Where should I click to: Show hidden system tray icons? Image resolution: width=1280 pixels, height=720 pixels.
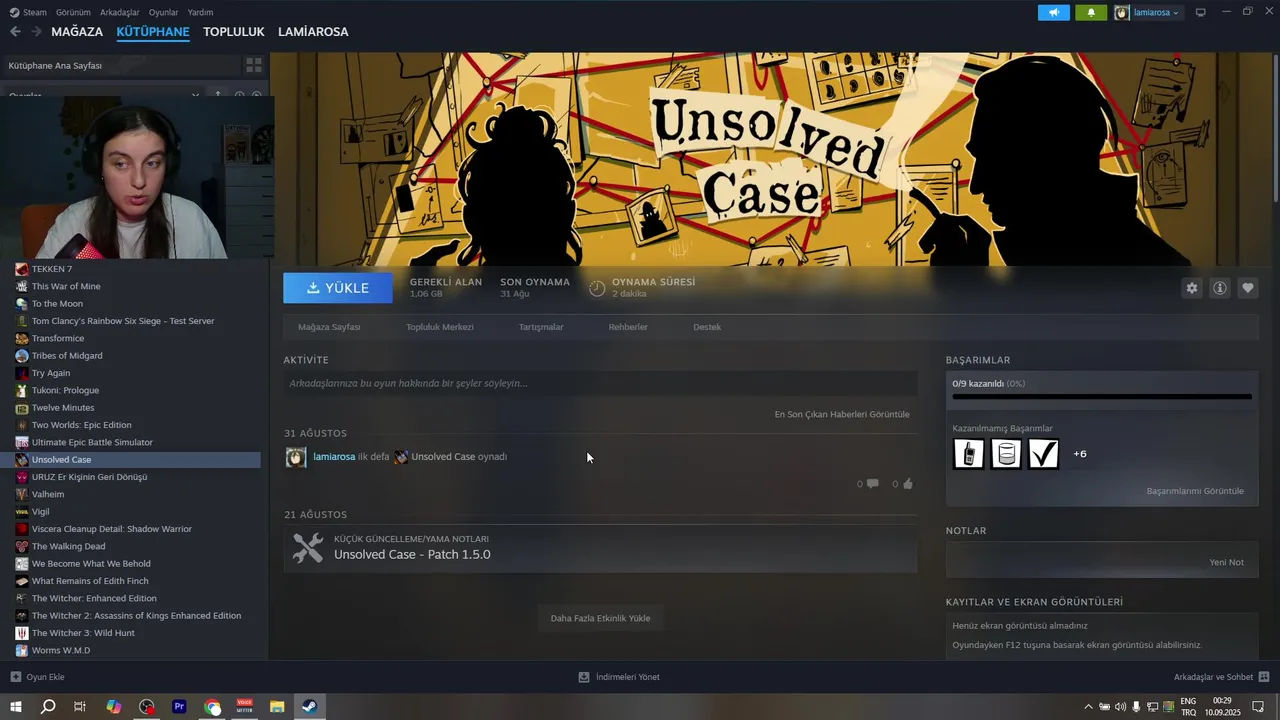[x=1088, y=707]
